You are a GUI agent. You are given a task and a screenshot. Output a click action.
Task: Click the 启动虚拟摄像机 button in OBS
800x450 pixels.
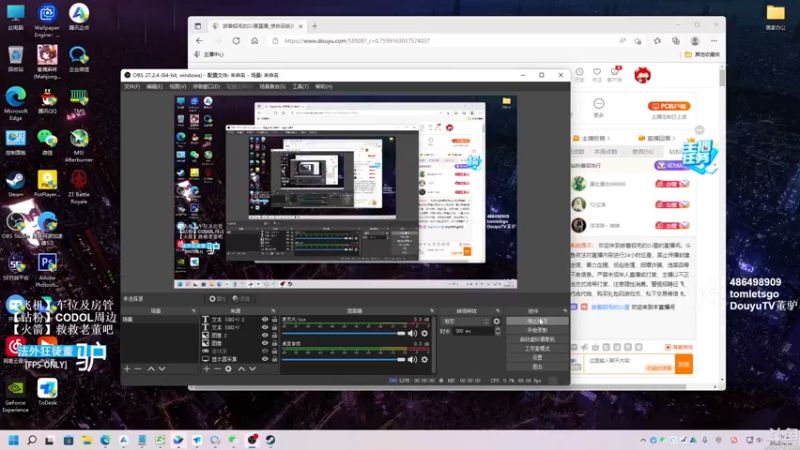537,339
